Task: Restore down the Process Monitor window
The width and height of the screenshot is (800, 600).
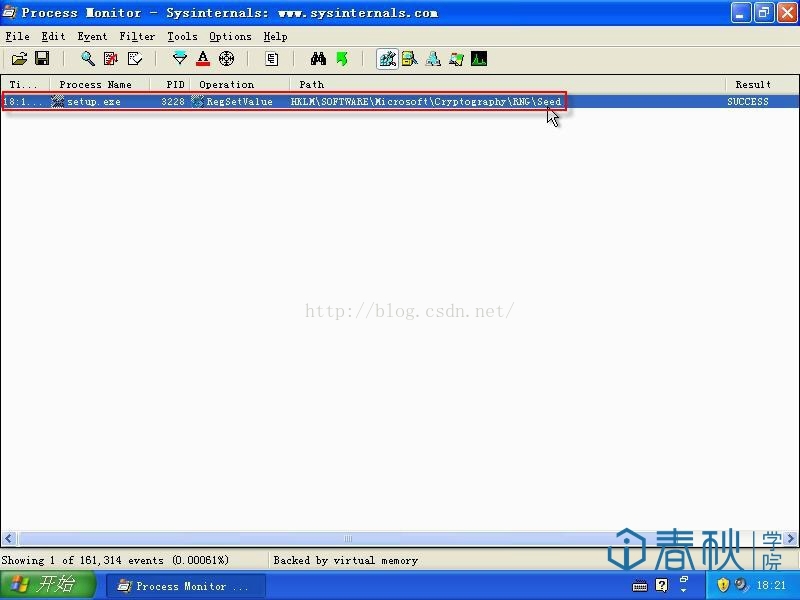Action: pos(764,13)
